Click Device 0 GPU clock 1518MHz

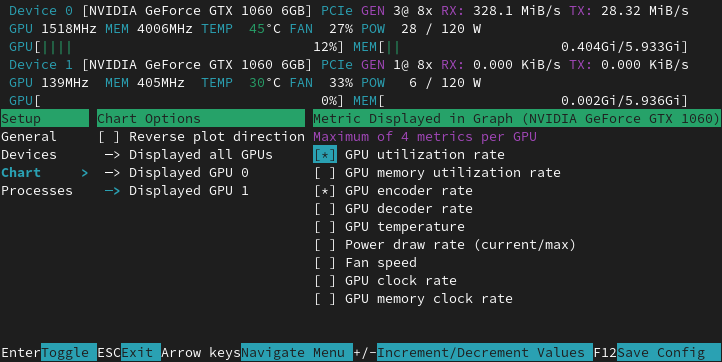(69, 29)
